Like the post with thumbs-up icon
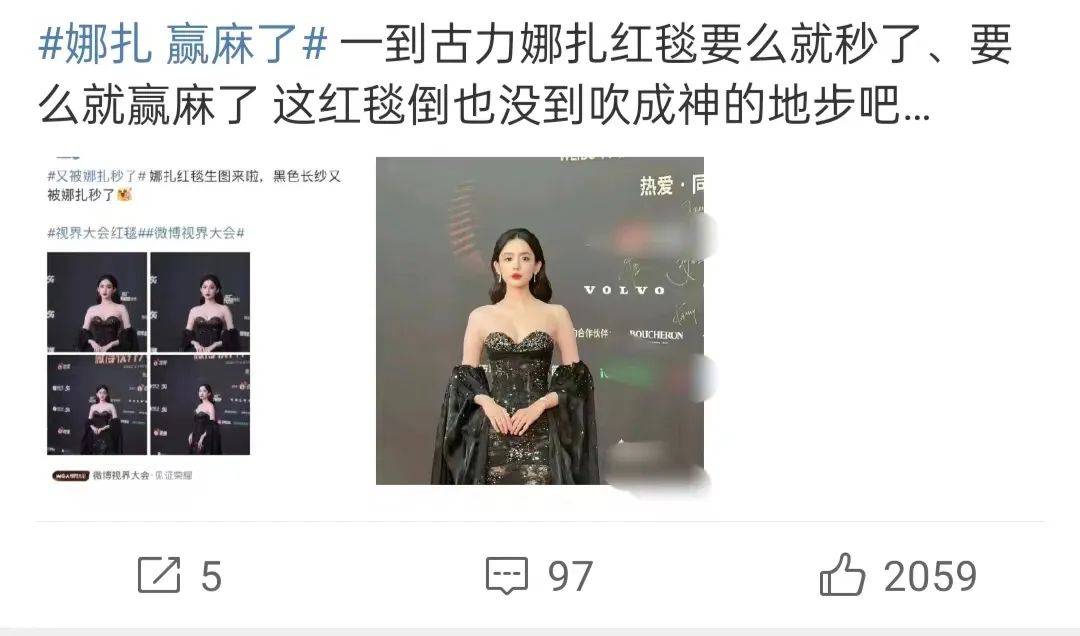 [x=842, y=574]
